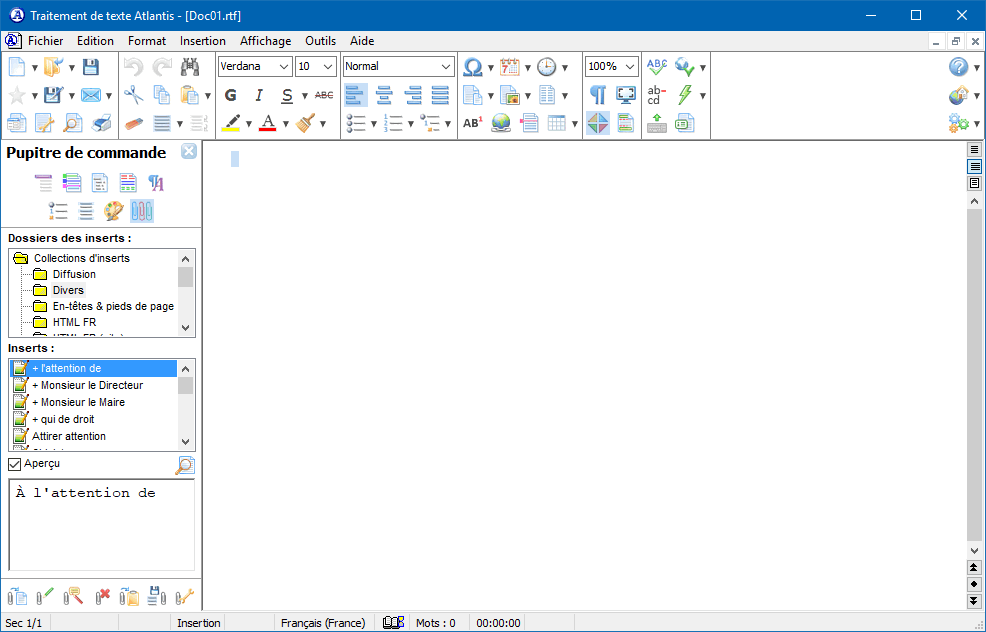Toggle center paragraph alignment

(384, 95)
